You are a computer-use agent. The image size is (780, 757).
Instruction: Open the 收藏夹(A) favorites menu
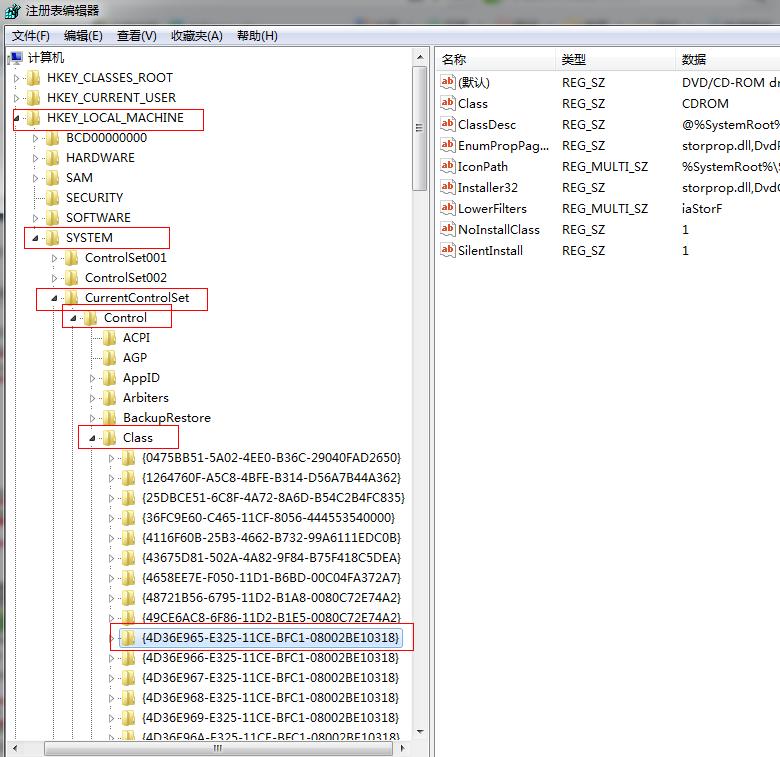click(196, 36)
